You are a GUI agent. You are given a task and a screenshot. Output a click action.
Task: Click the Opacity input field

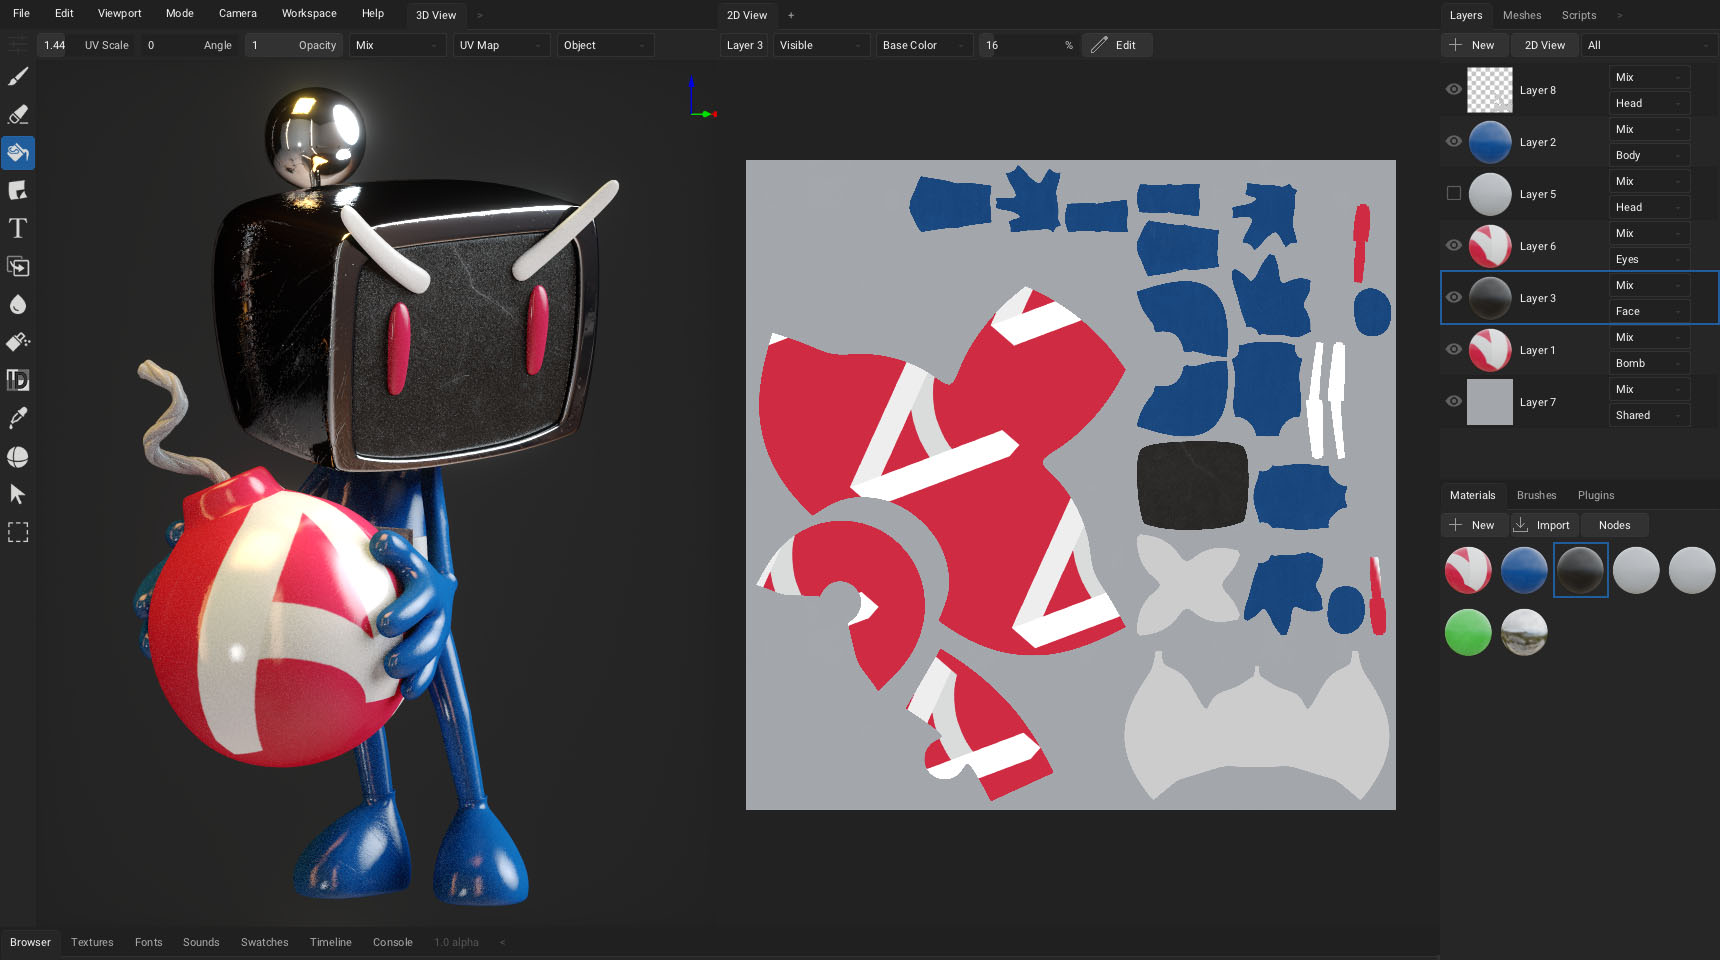point(294,45)
